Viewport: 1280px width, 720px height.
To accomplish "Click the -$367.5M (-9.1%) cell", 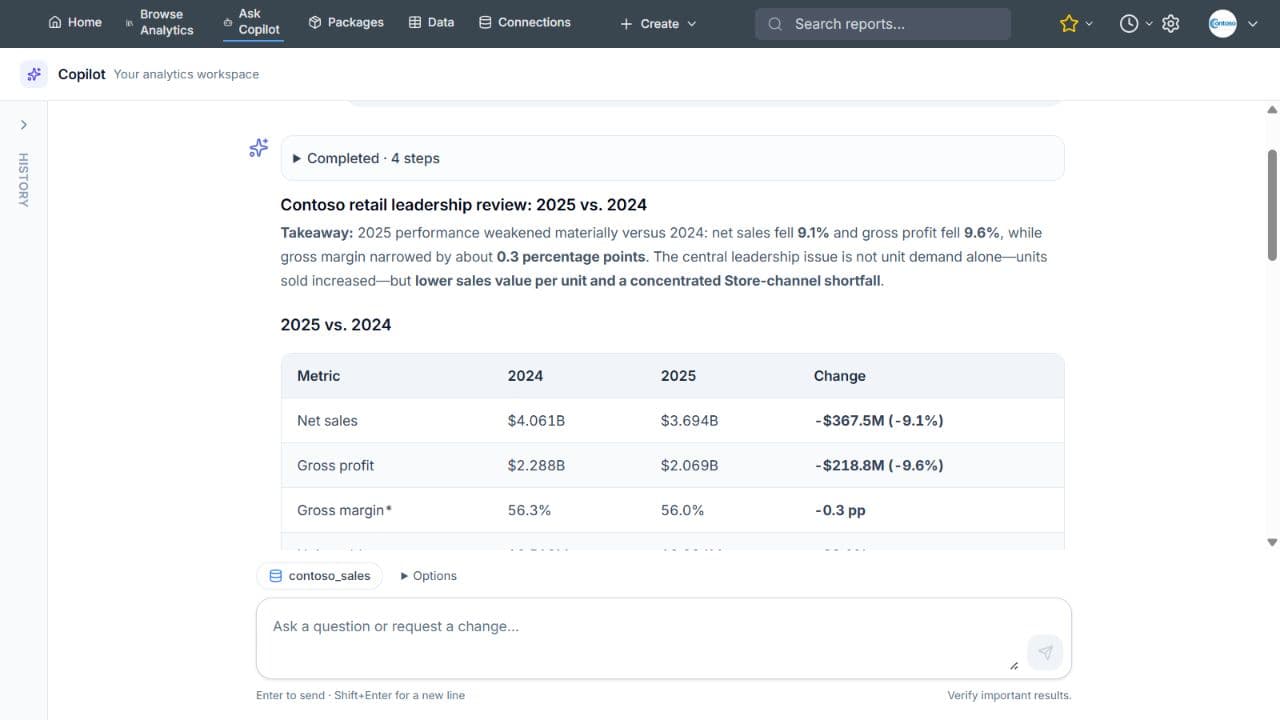I will pos(879,421).
